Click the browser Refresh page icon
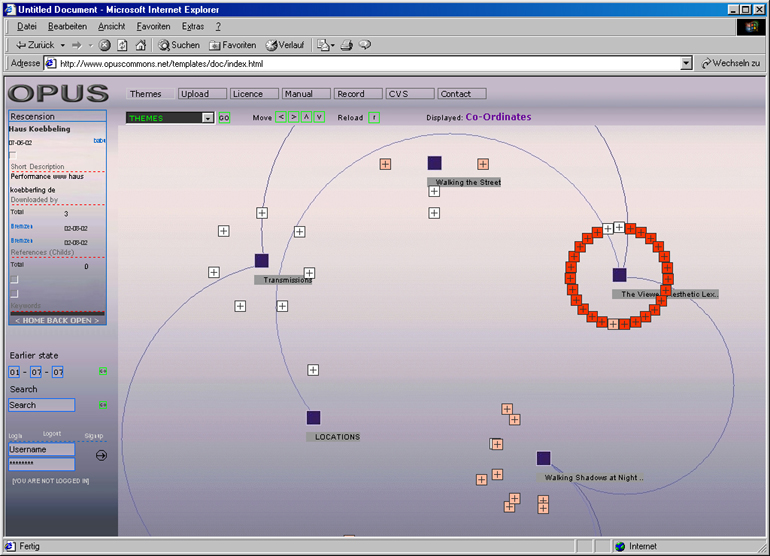Screen dimensions: 770x556 (122, 45)
